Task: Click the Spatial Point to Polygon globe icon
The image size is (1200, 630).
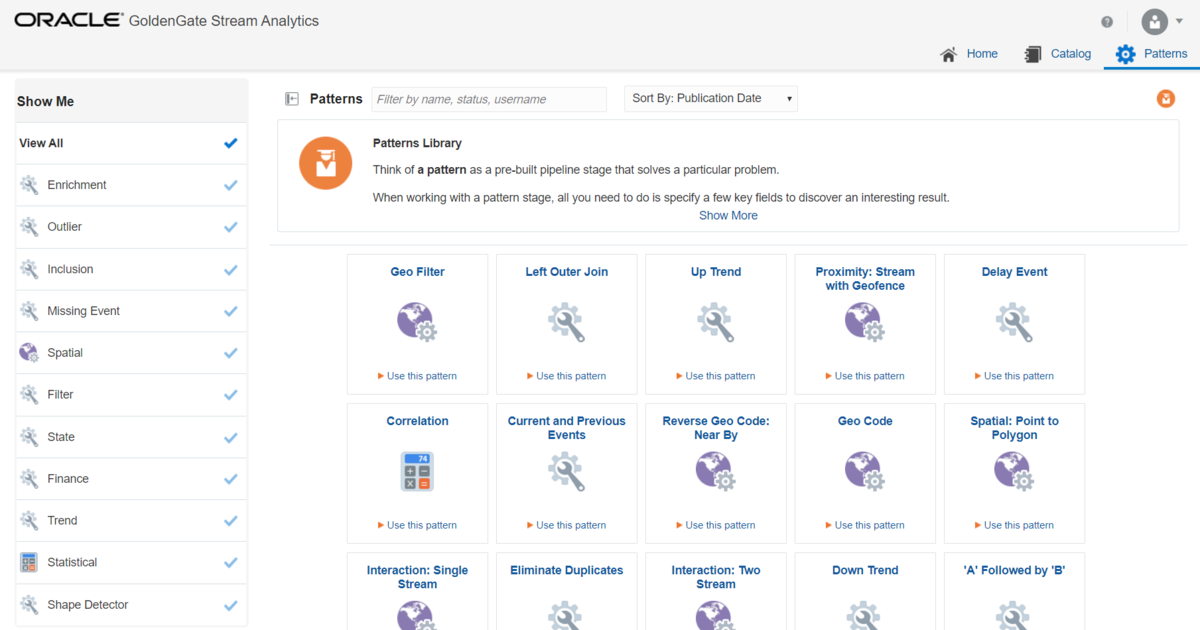Action: tap(1014, 472)
